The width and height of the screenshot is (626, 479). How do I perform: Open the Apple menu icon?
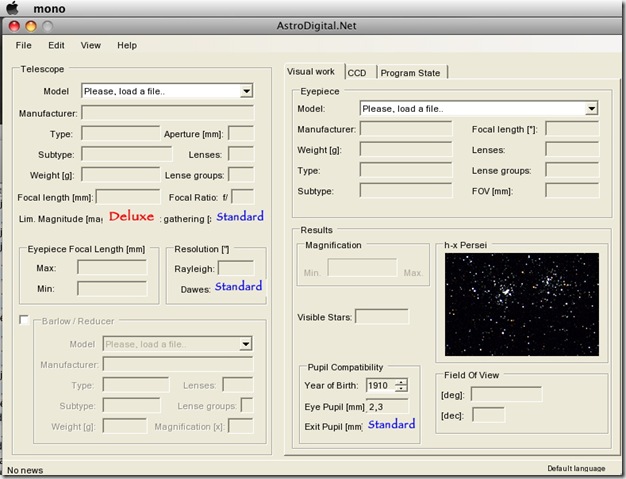click(x=13, y=8)
